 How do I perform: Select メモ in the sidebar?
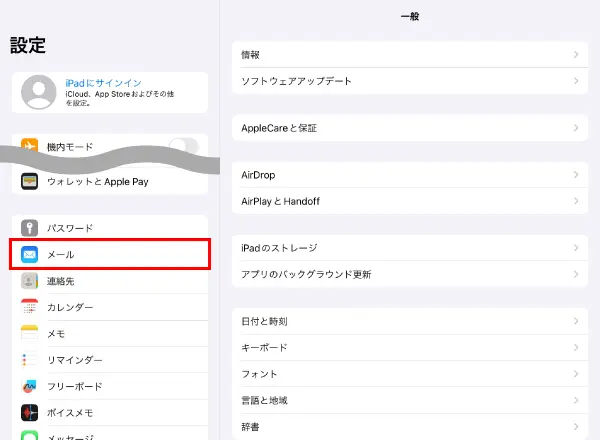(110, 334)
